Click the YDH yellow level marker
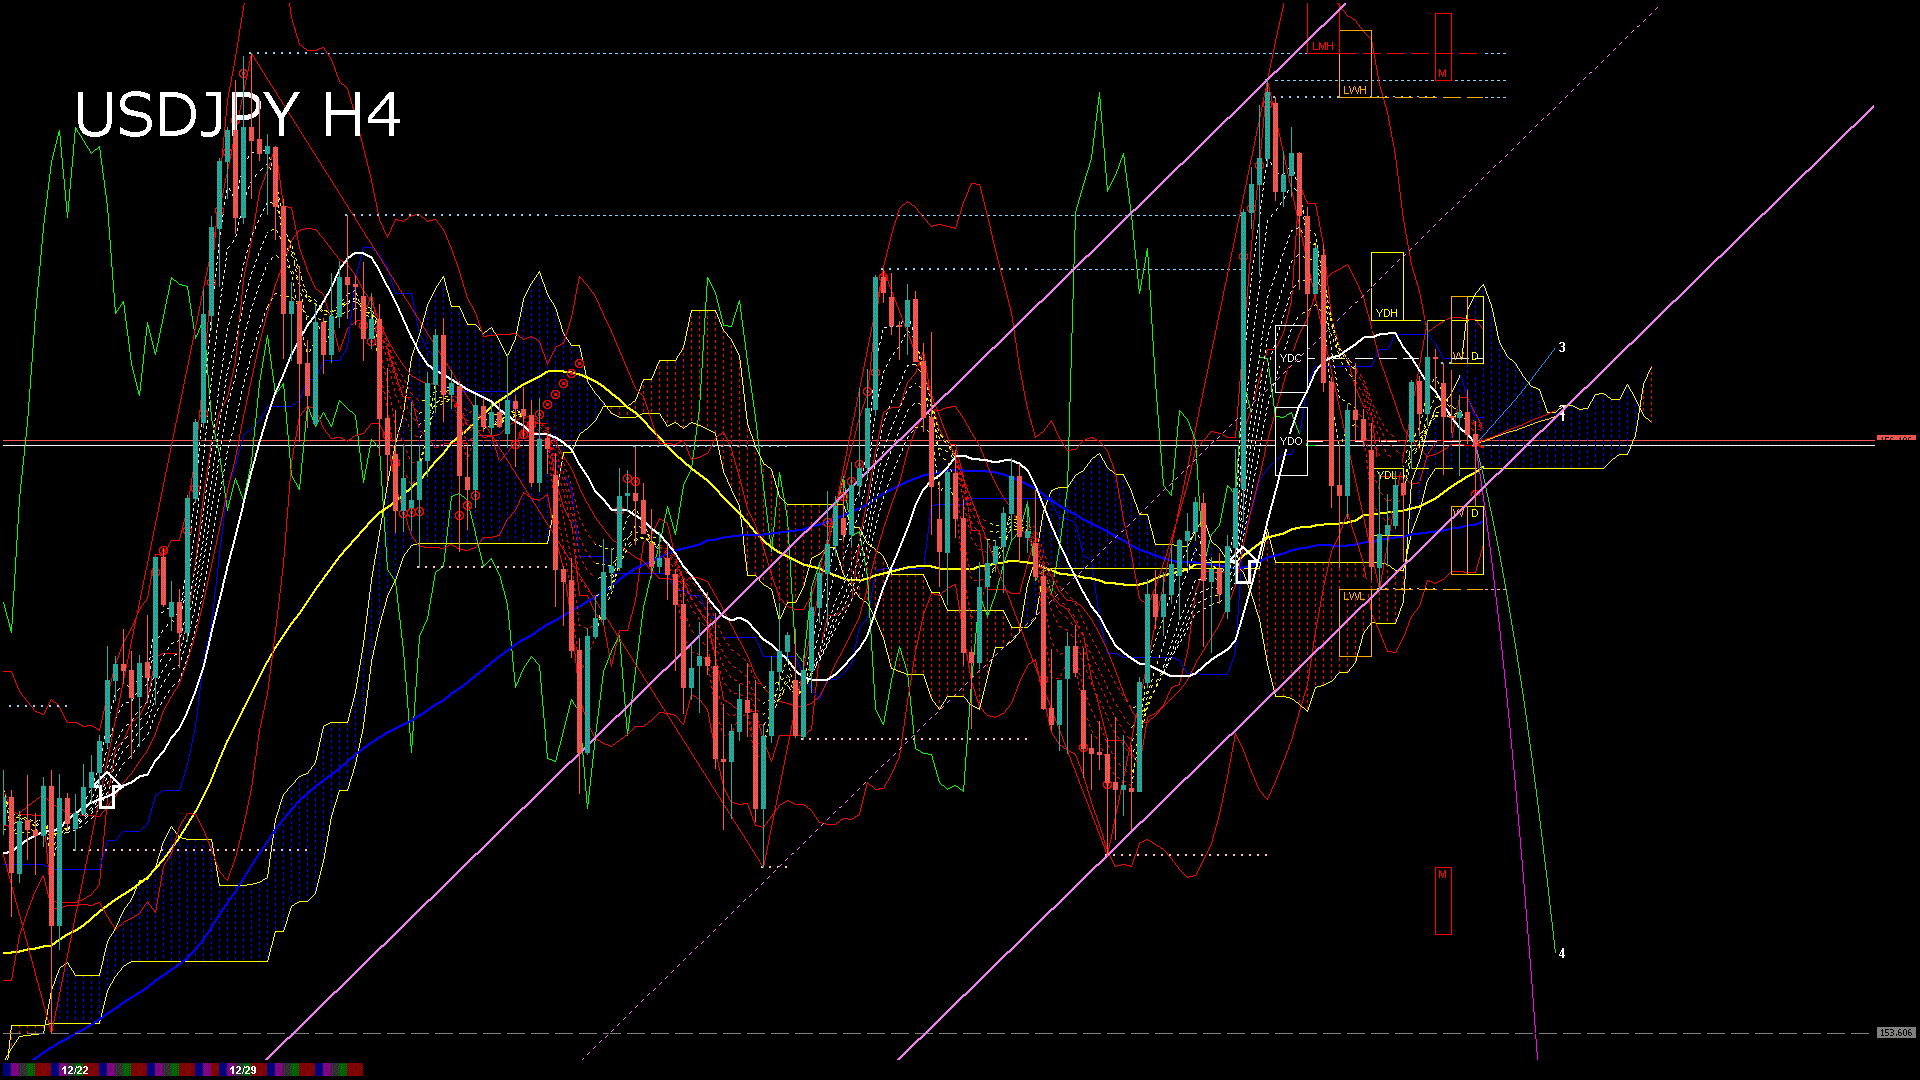 click(1386, 313)
